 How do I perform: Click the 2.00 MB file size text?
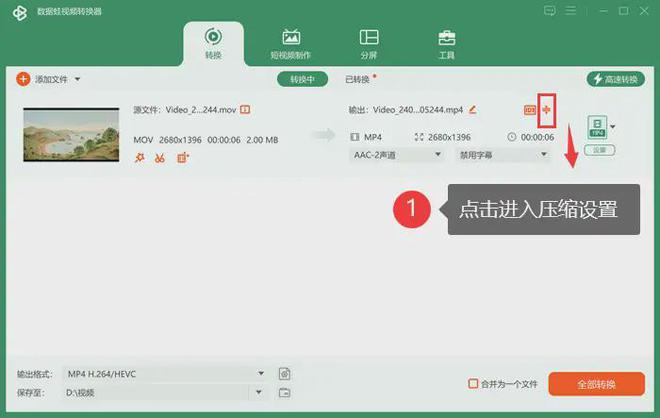[x=262, y=140]
